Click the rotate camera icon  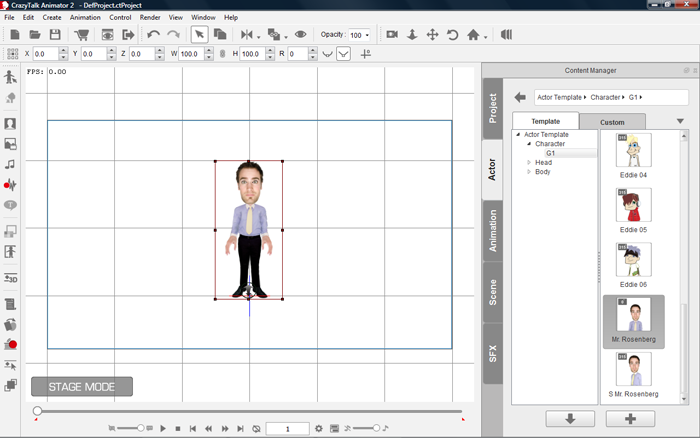click(x=452, y=34)
